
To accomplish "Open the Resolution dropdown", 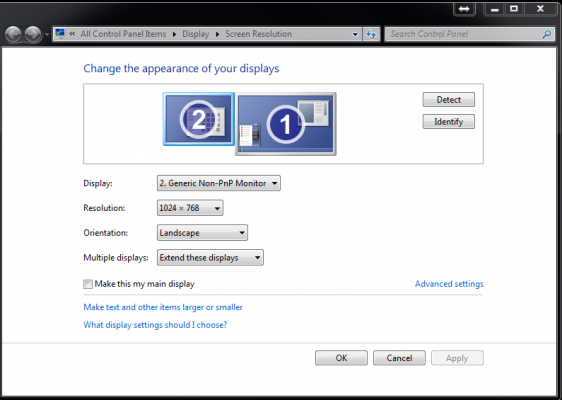I will point(190,208).
